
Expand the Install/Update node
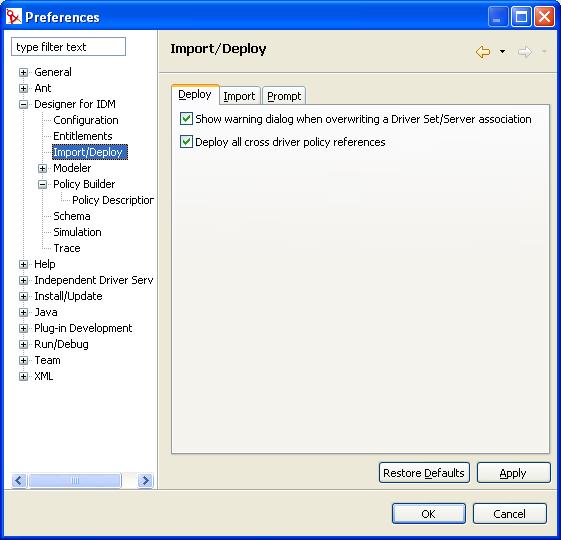[23, 296]
